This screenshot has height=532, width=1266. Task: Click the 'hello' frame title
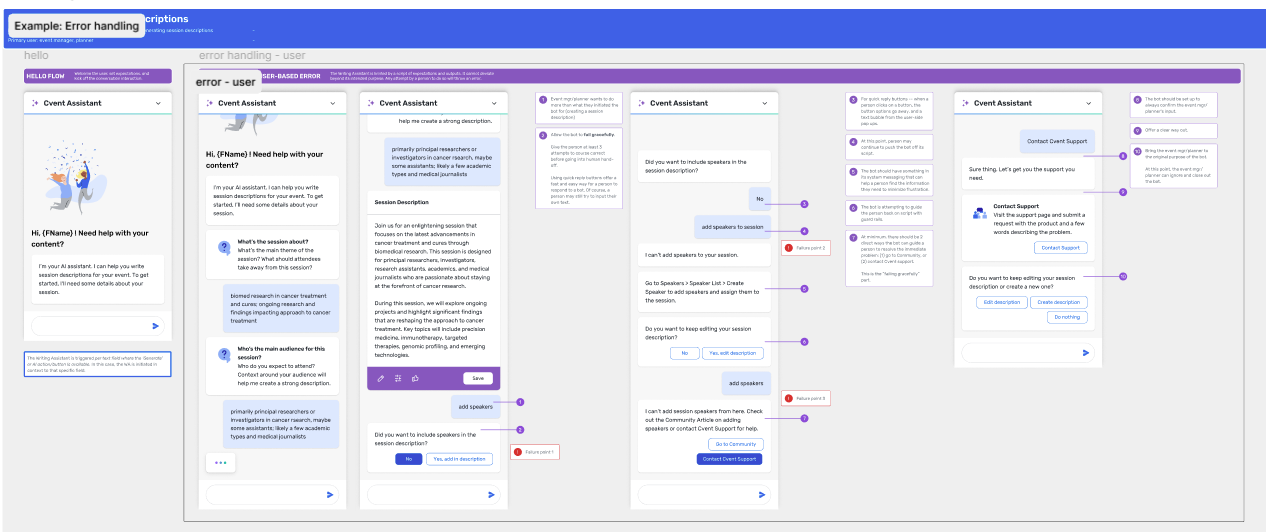pos(36,56)
